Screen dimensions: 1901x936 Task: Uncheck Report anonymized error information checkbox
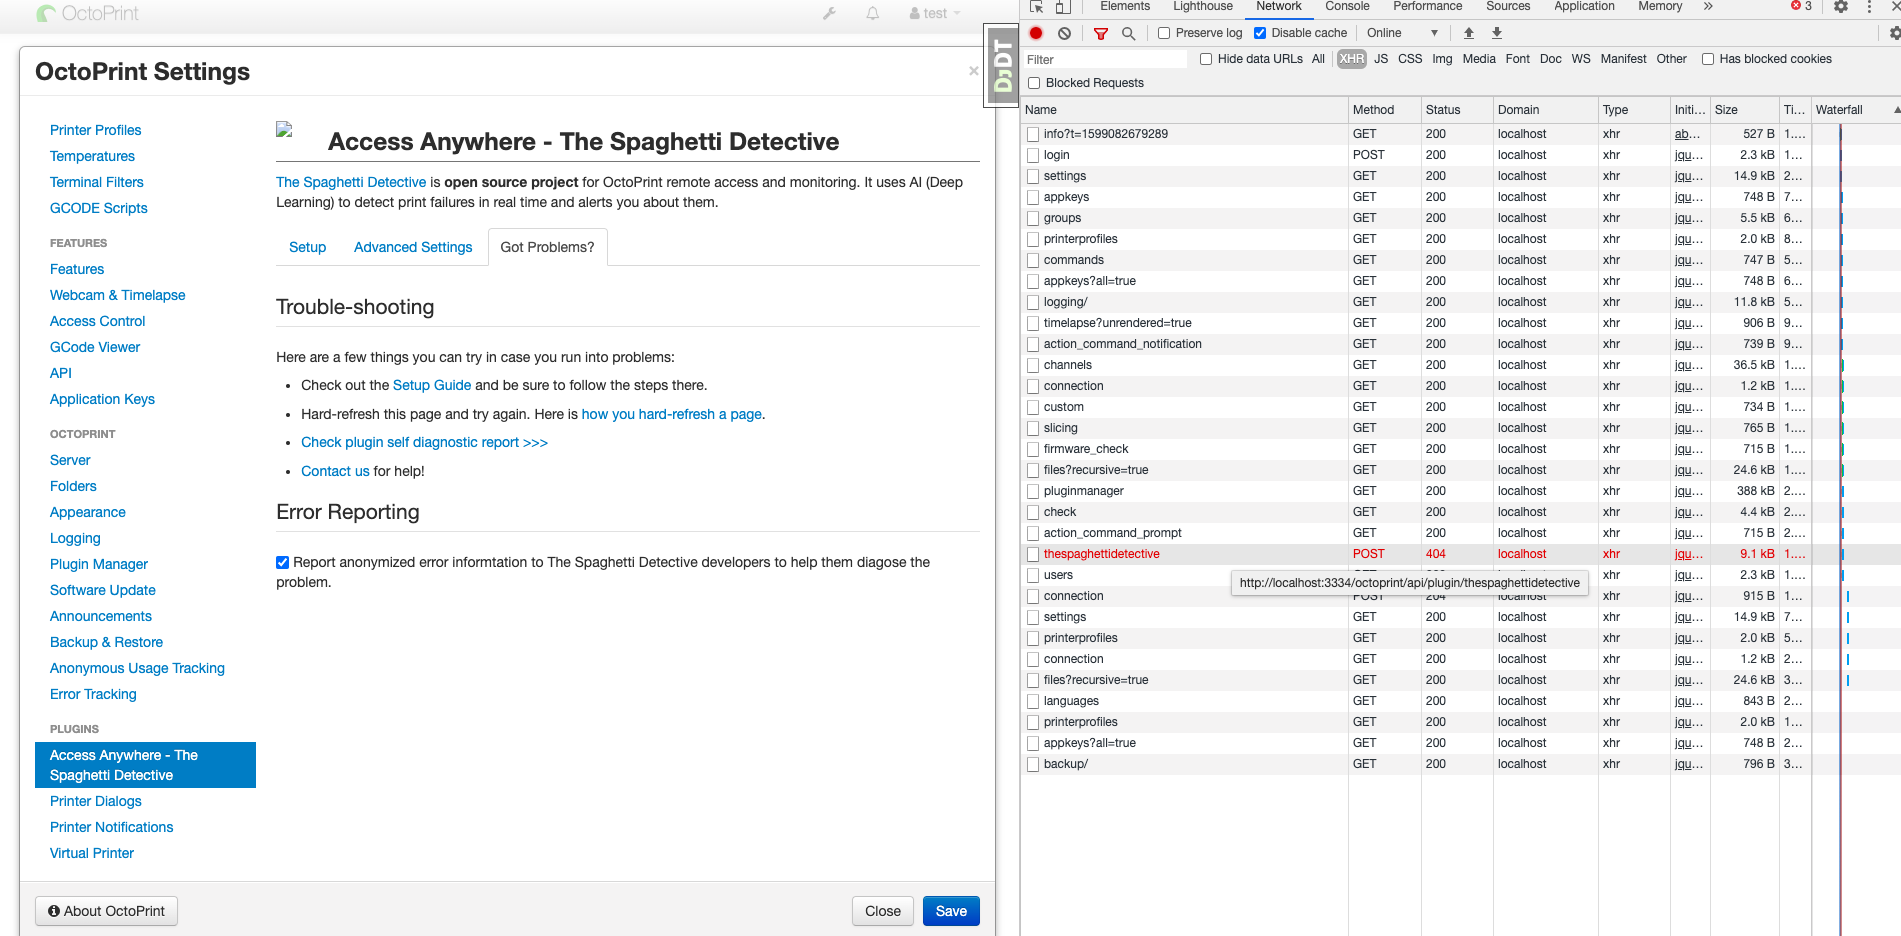(282, 562)
